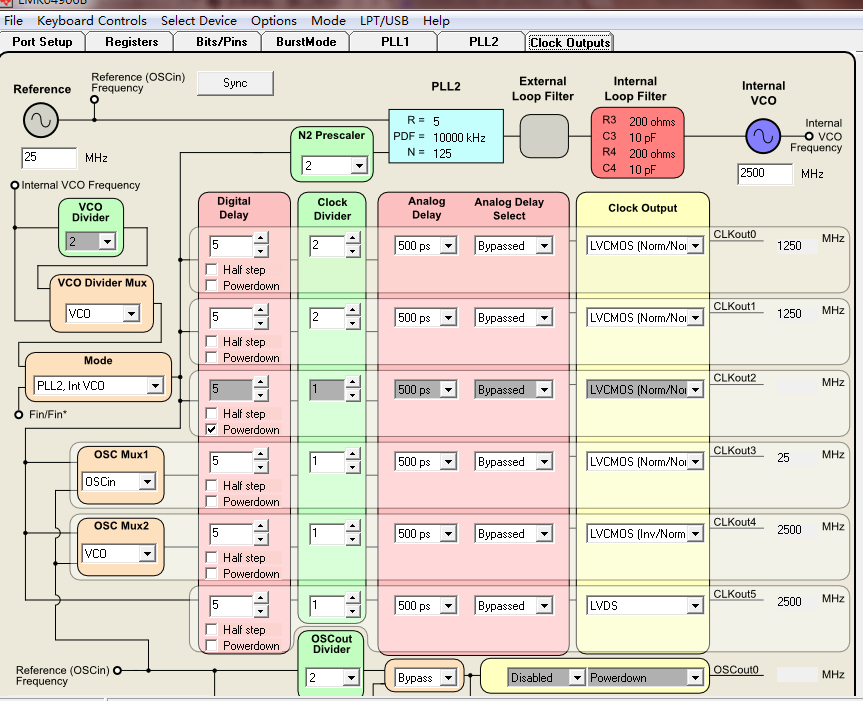Open the Keyboard Controls menu
The height and width of the screenshot is (701, 863).
92,20
